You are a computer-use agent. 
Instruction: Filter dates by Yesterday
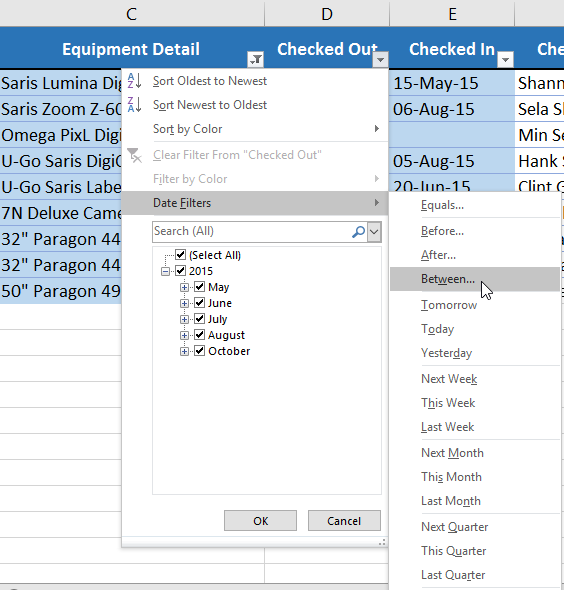click(x=475, y=353)
